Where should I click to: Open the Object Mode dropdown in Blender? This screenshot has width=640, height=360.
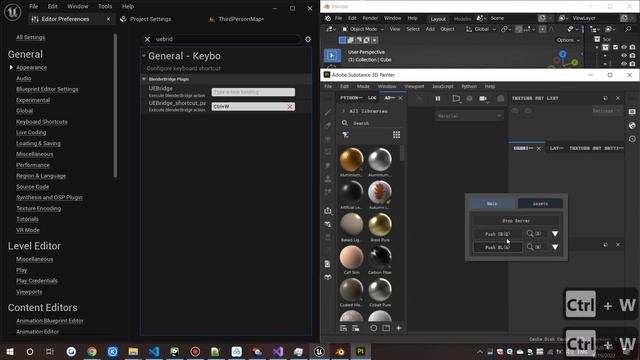click(x=363, y=29)
